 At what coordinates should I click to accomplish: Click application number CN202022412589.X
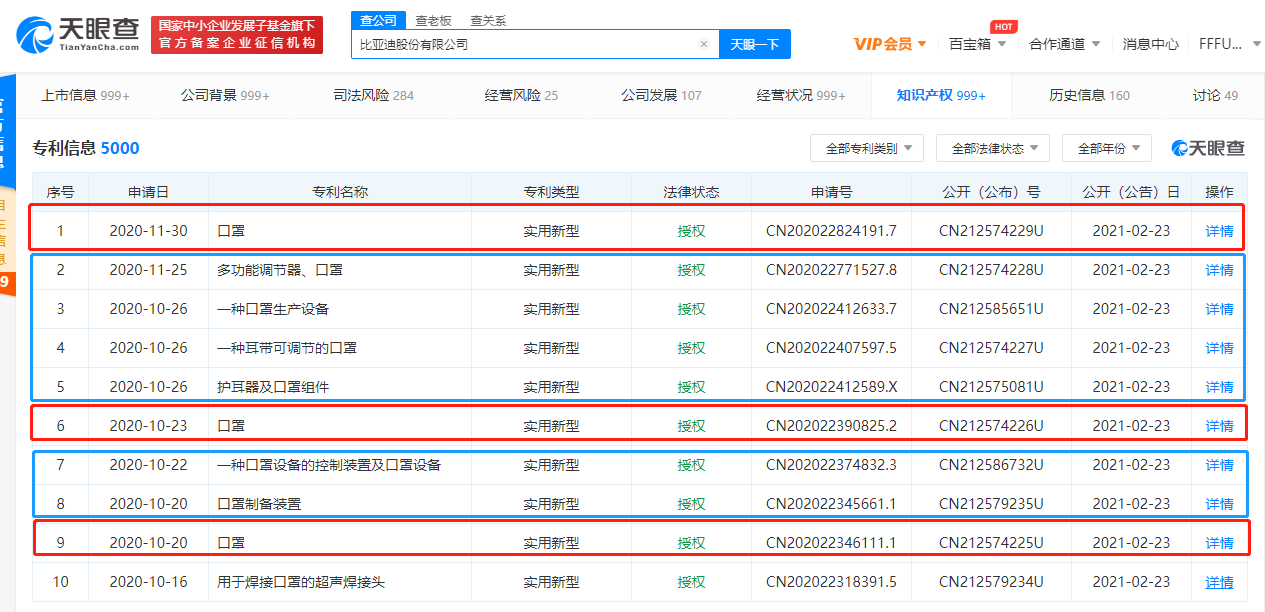coord(831,387)
